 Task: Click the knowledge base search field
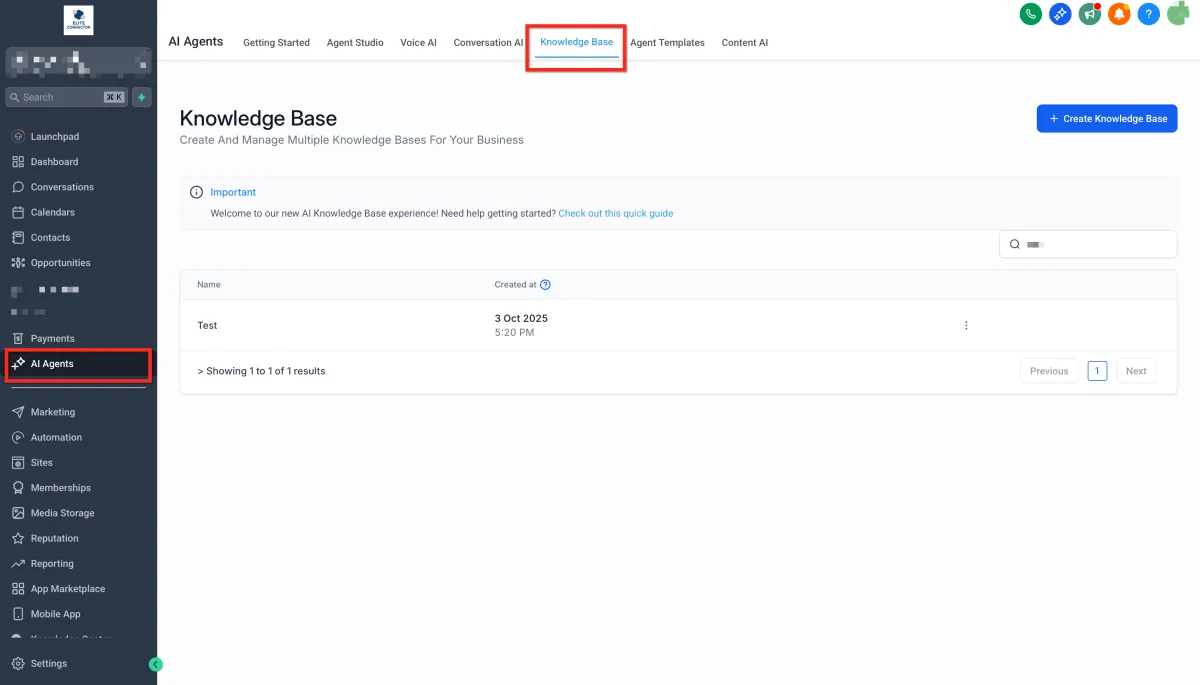point(1088,244)
